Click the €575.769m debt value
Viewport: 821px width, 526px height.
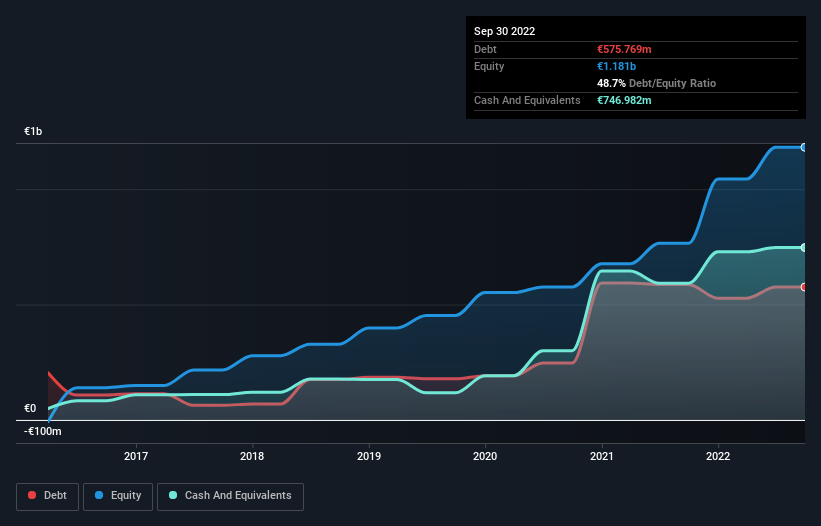624,49
